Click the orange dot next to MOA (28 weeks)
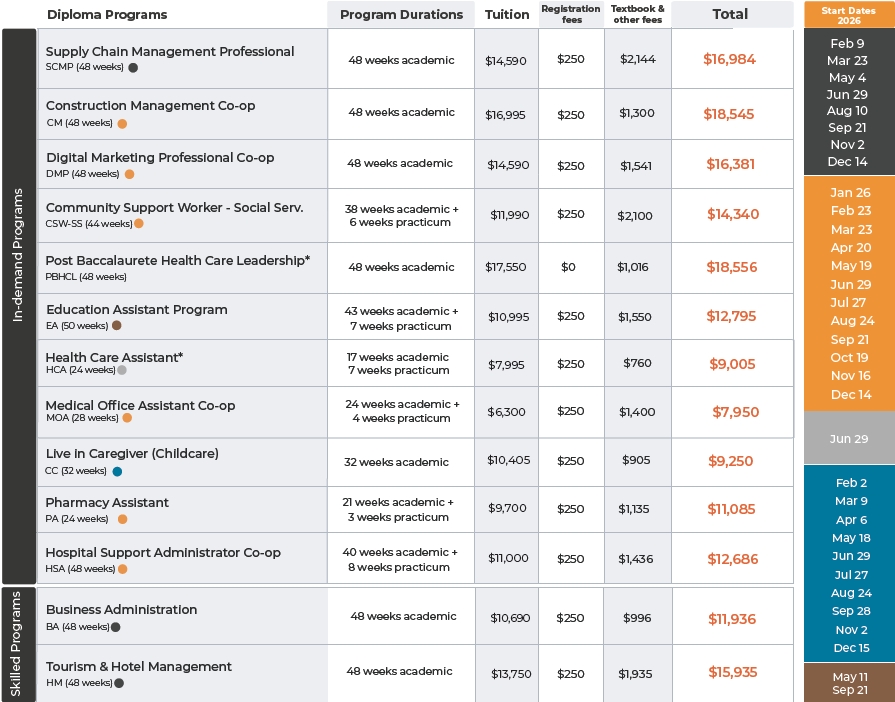Screen dimensions: 895x702 (127, 418)
